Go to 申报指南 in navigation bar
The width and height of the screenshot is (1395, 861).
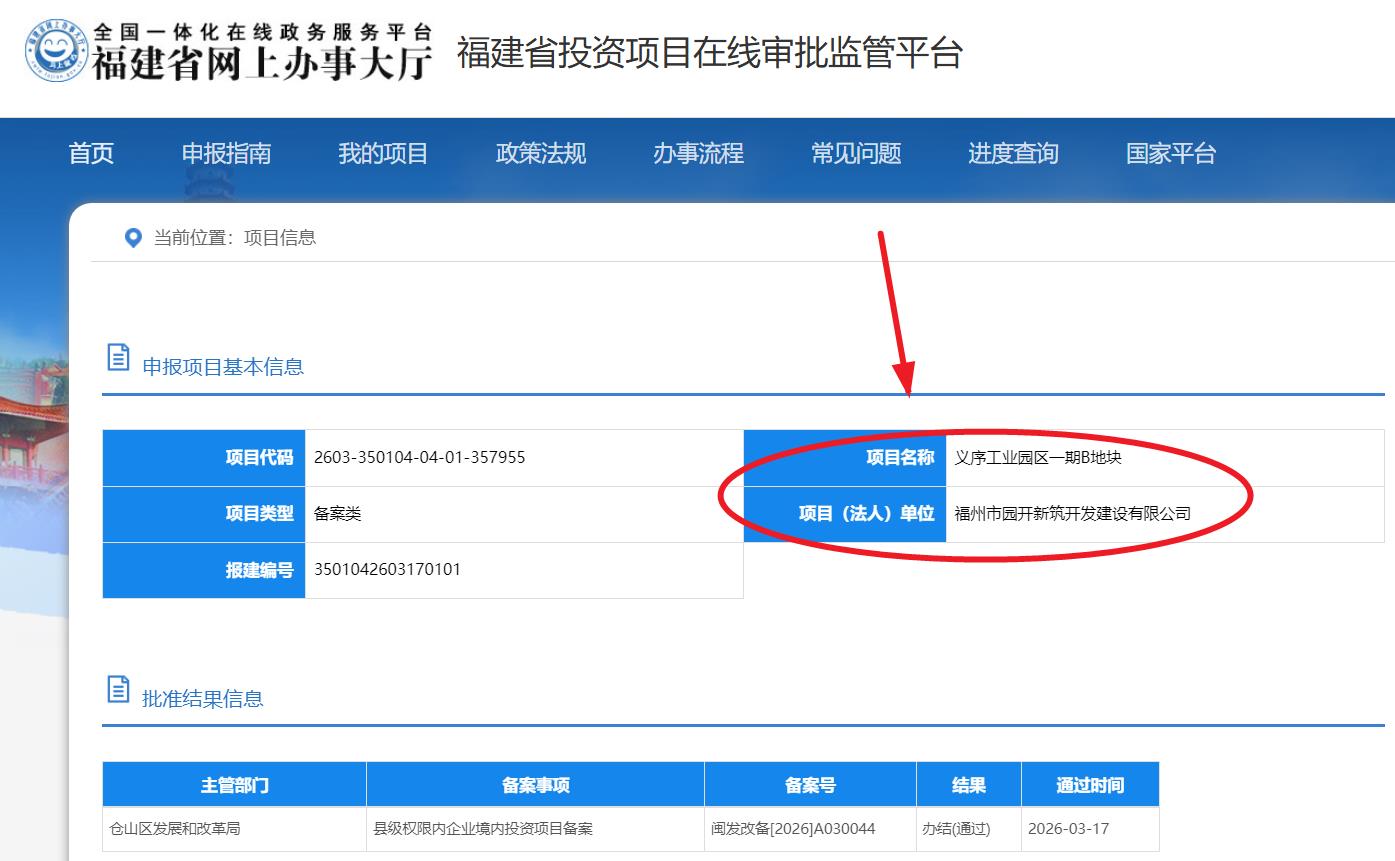tap(226, 154)
